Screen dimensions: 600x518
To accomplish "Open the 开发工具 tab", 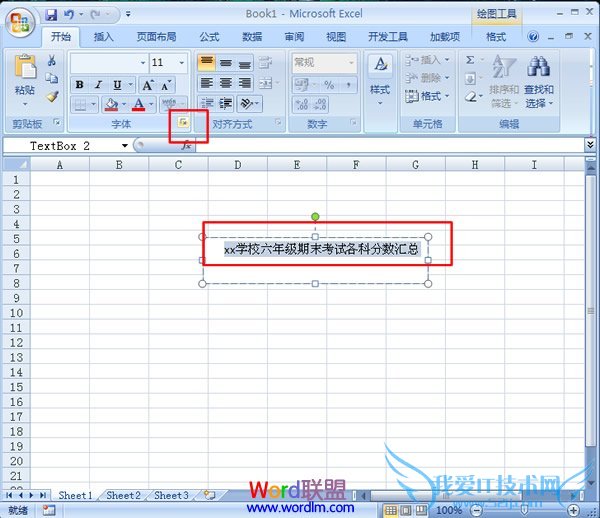I will [x=388, y=37].
